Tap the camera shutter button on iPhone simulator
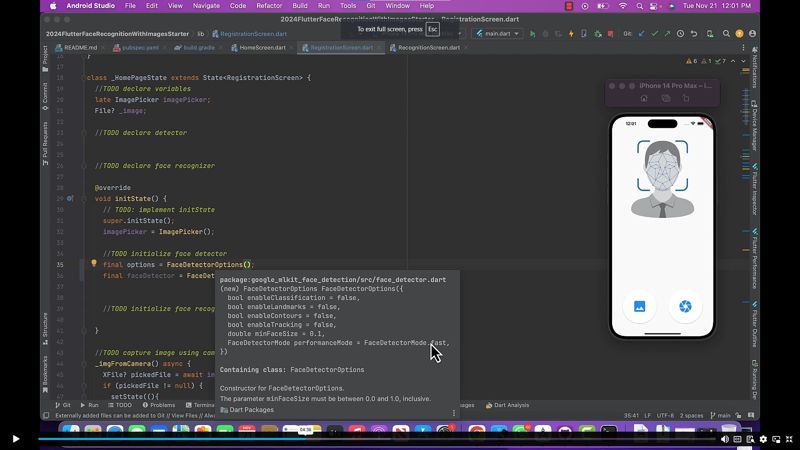800x450 pixels. coord(685,306)
